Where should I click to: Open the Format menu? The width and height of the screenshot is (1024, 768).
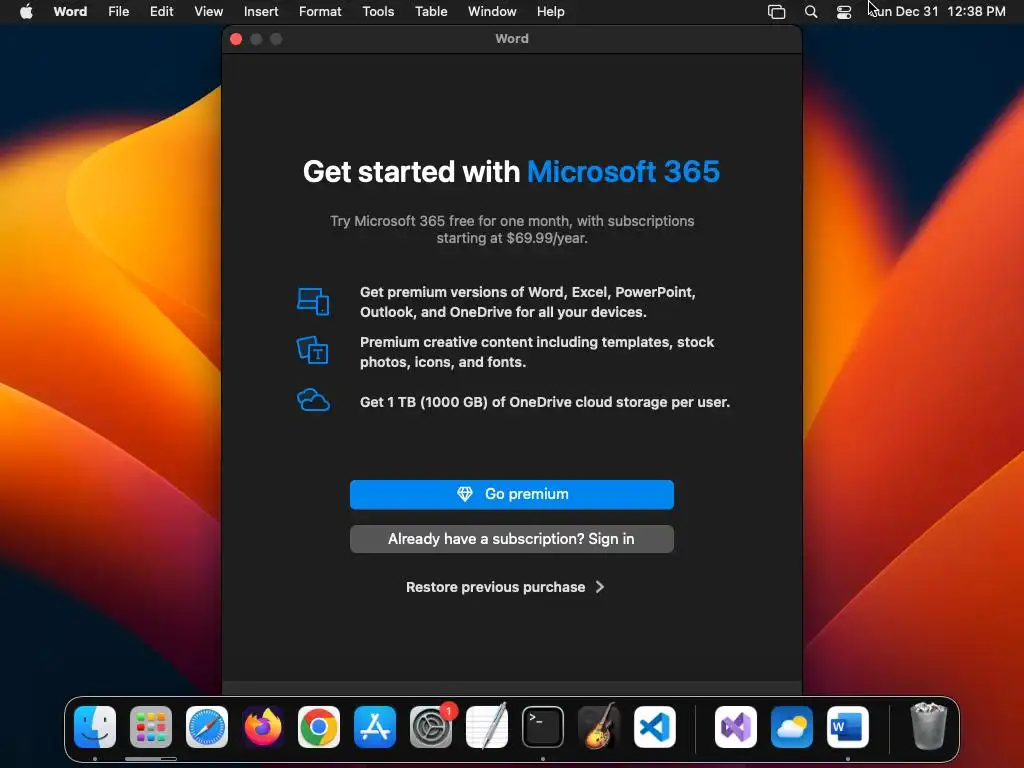(x=320, y=12)
